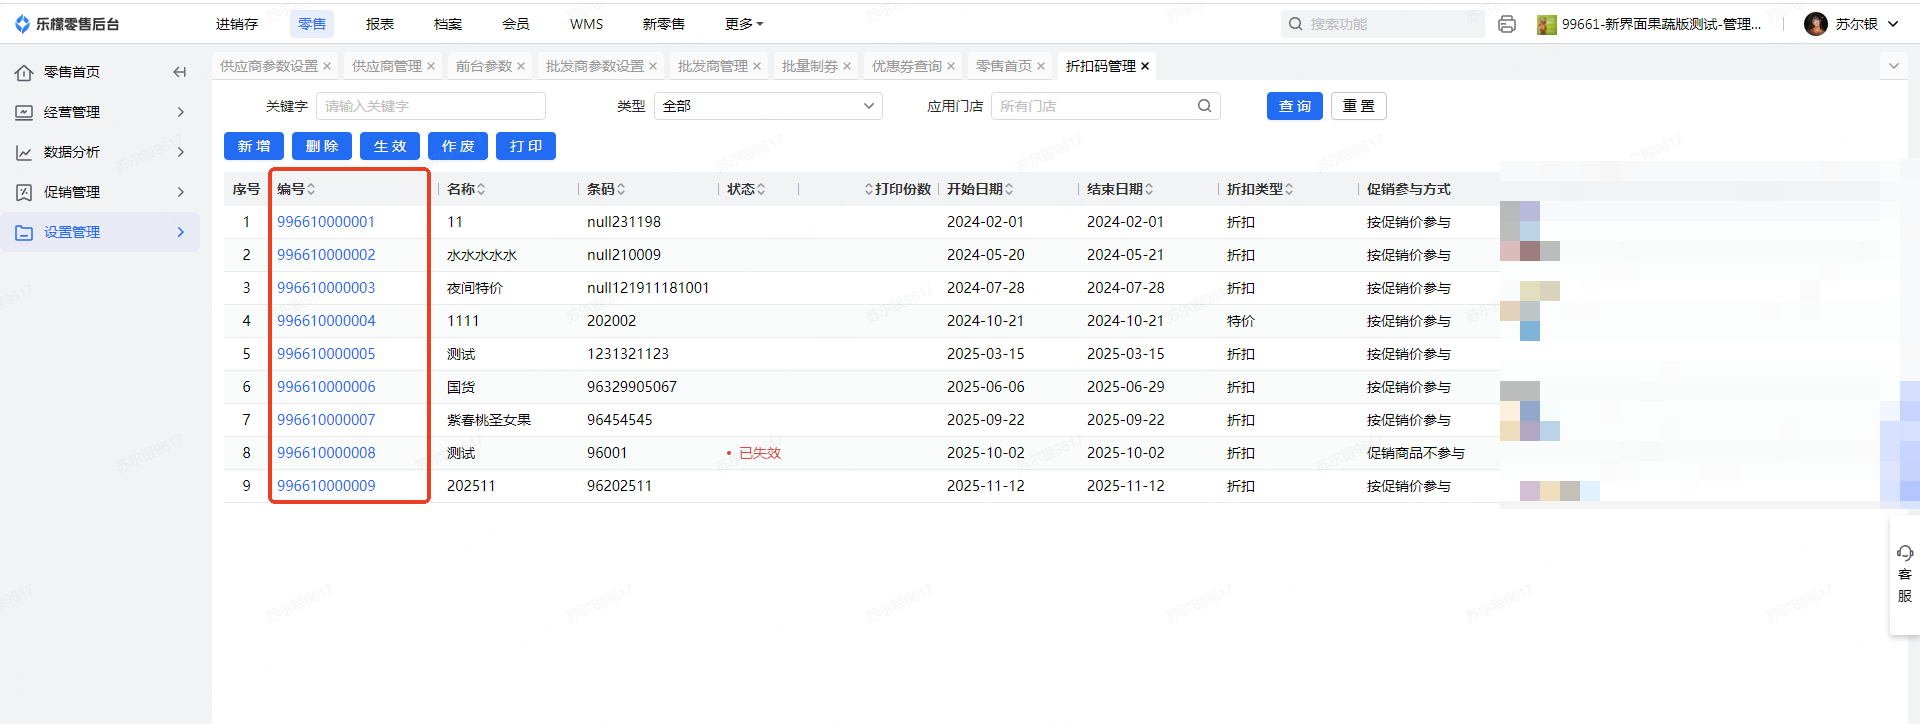Viewport: 1920px width, 724px height.
Task: Sort by 状态 column sort icon
Action: 761,189
